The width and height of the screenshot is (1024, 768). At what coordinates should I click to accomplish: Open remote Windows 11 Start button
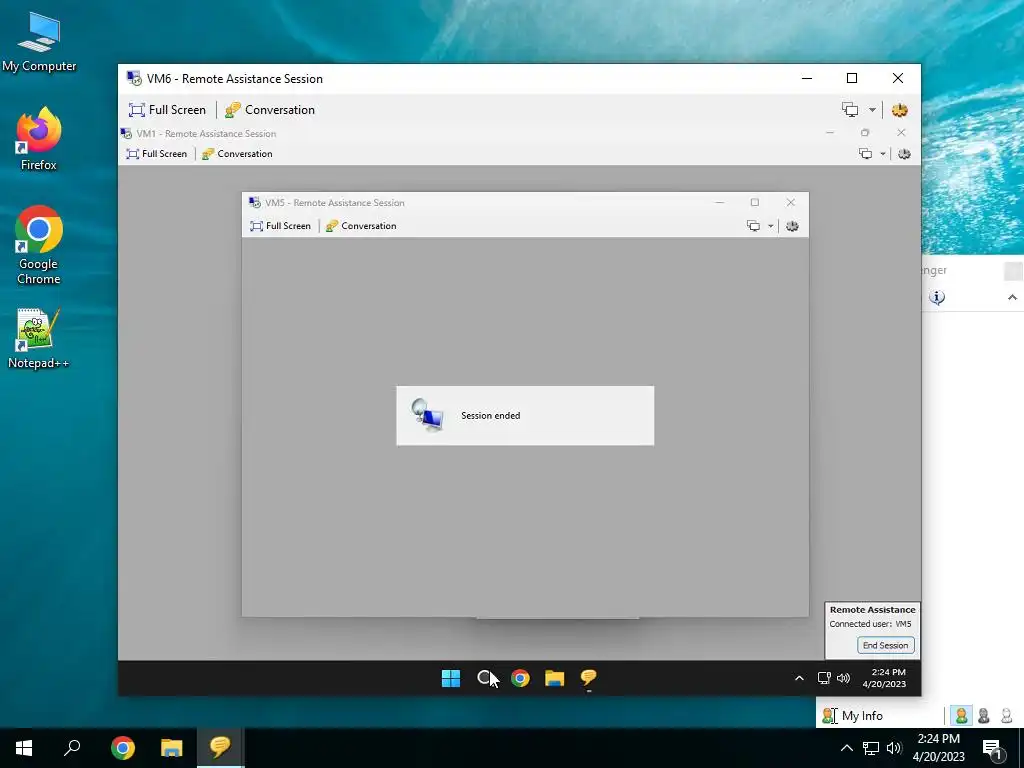tap(451, 679)
